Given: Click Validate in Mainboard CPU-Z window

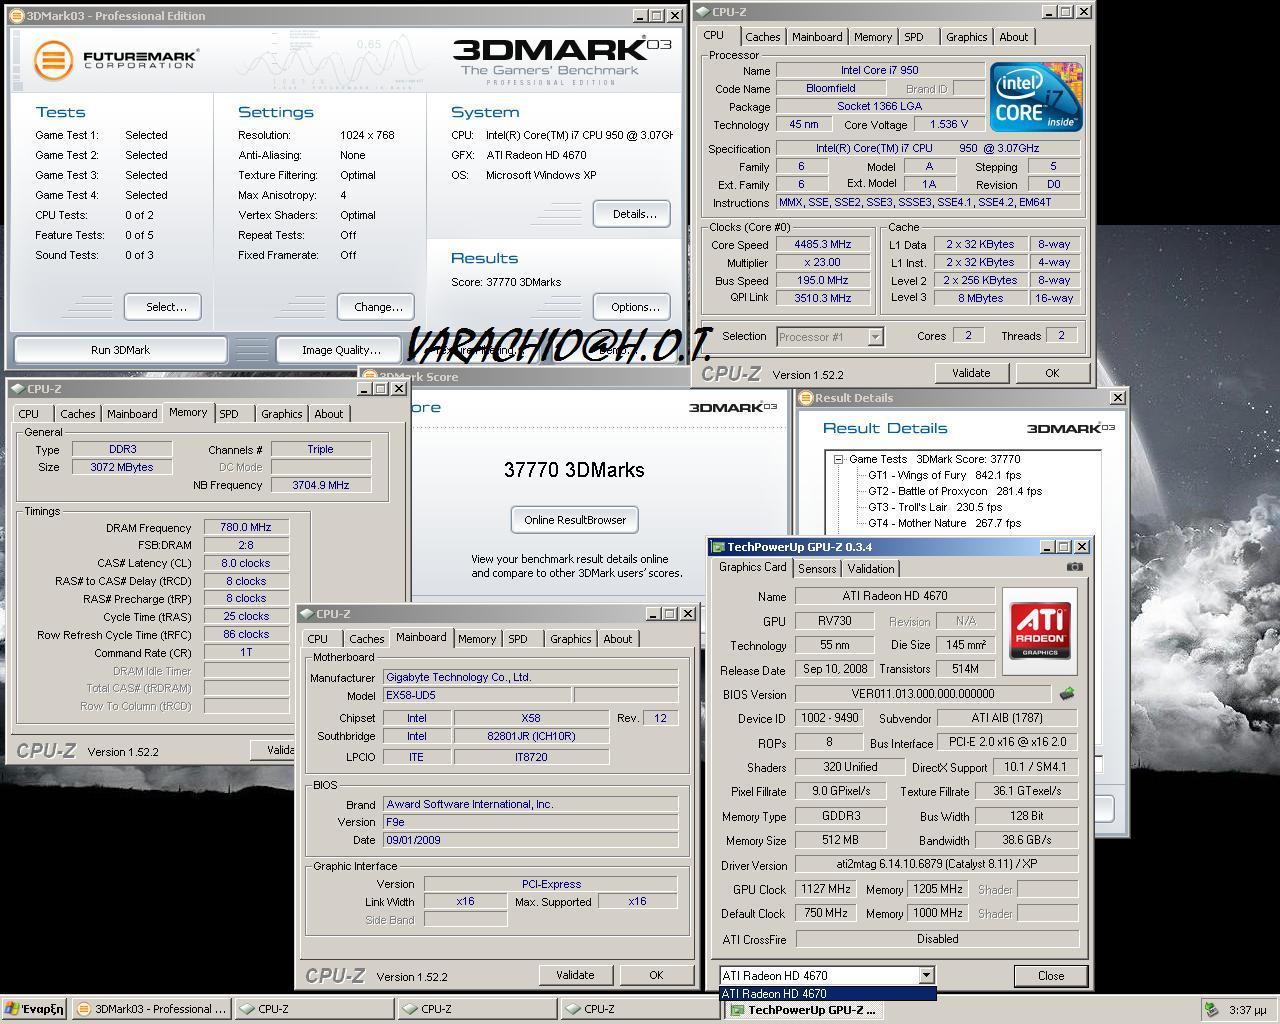Looking at the screenshot, I should (575, 975).
